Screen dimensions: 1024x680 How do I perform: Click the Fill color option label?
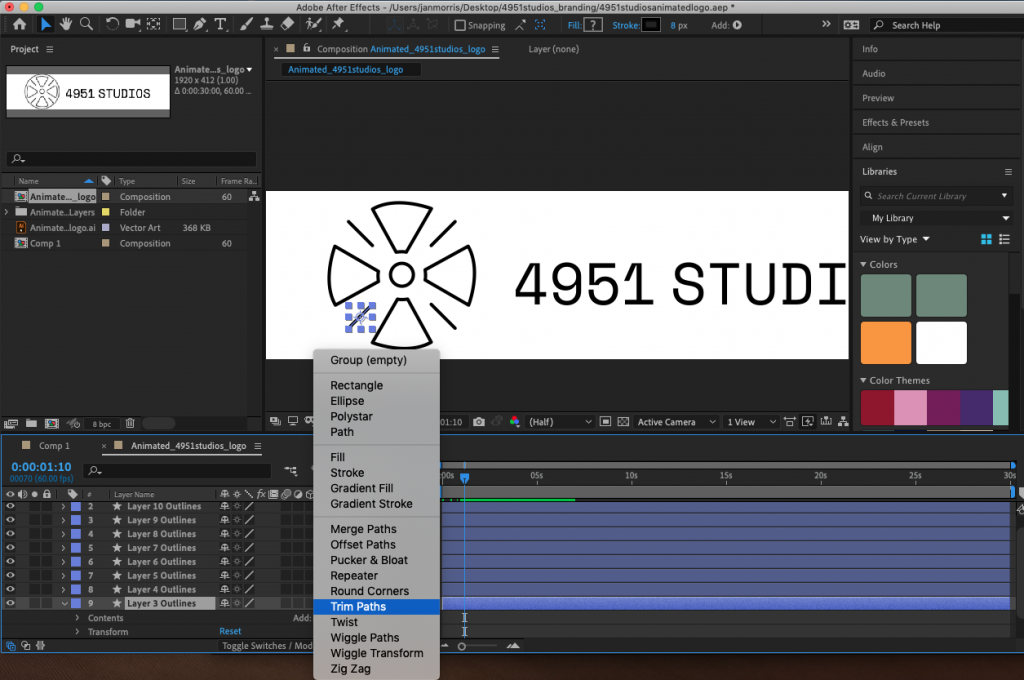(x=573, y=25)
